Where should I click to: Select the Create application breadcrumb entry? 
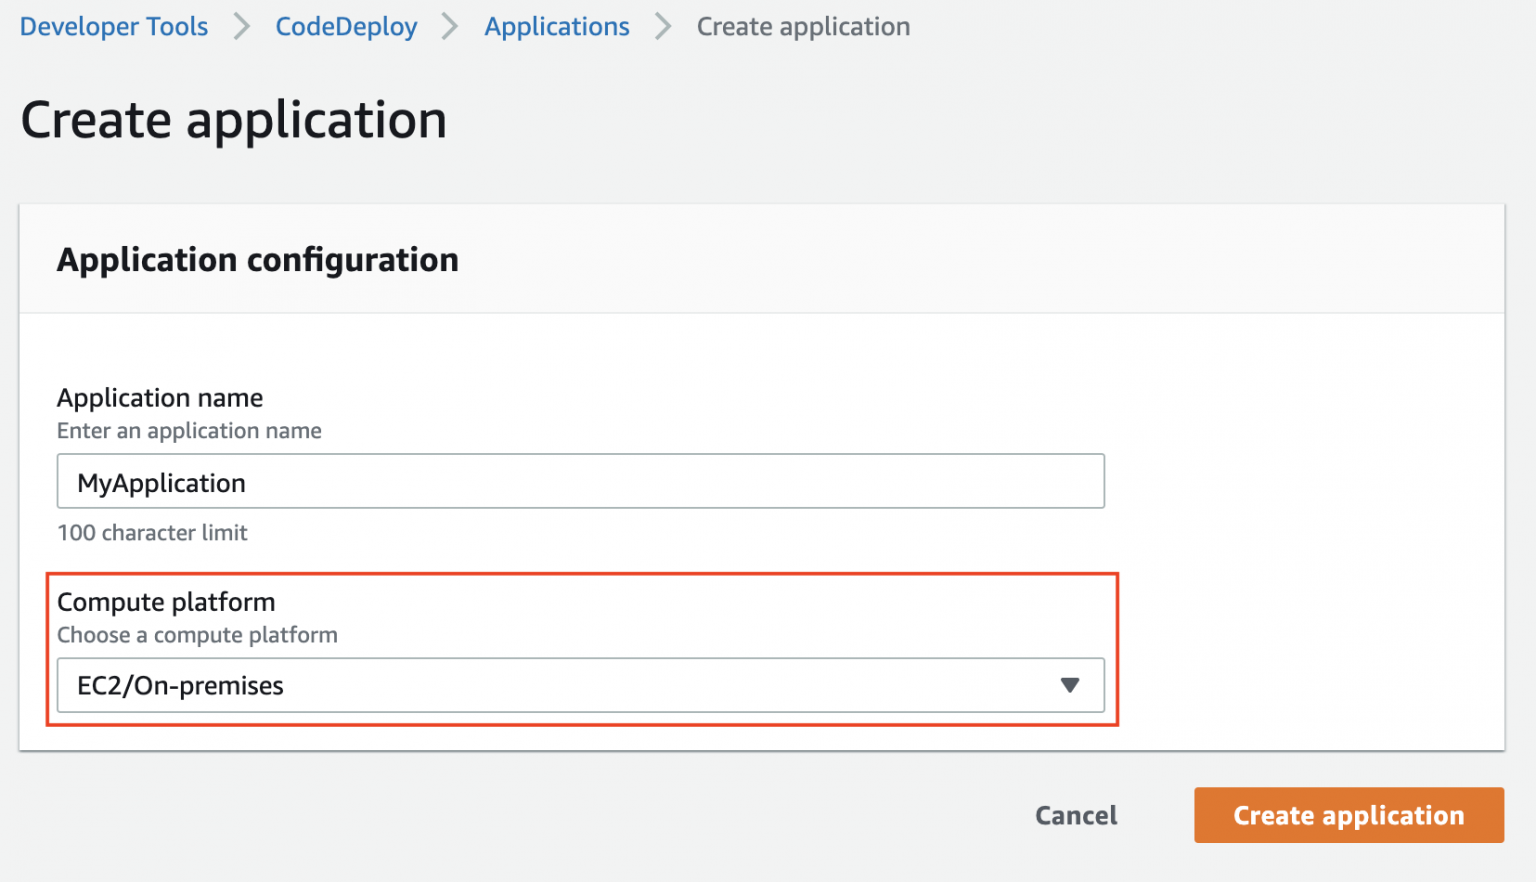tap(803, 27)
